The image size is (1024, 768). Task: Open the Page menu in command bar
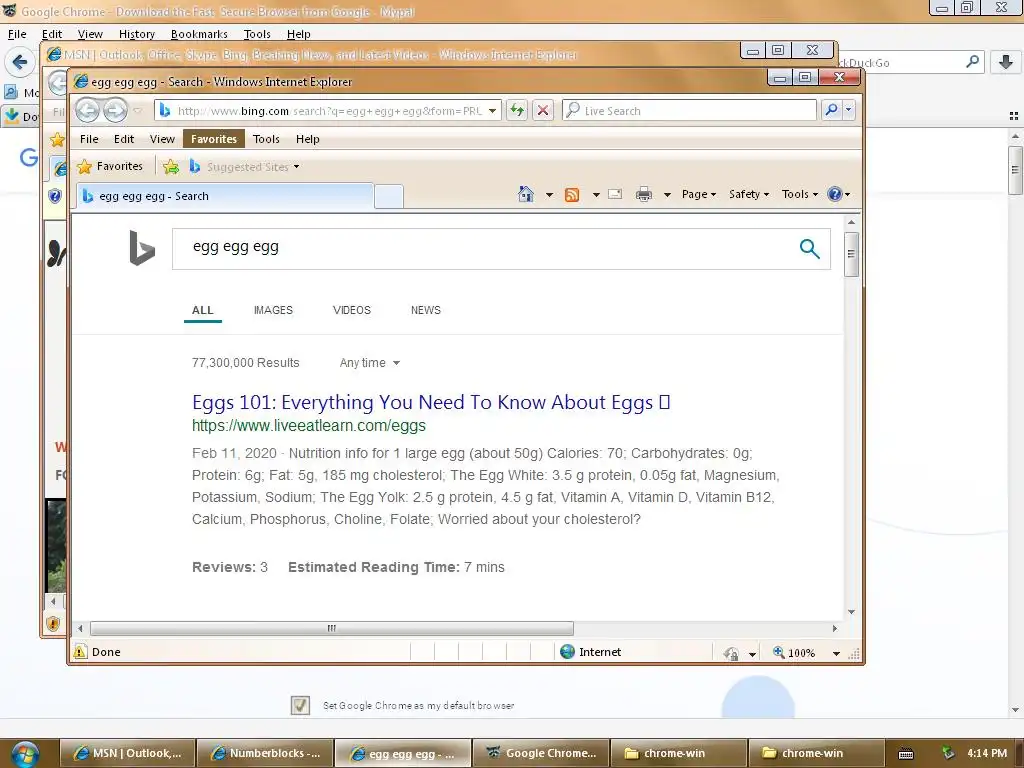[699, 194]
